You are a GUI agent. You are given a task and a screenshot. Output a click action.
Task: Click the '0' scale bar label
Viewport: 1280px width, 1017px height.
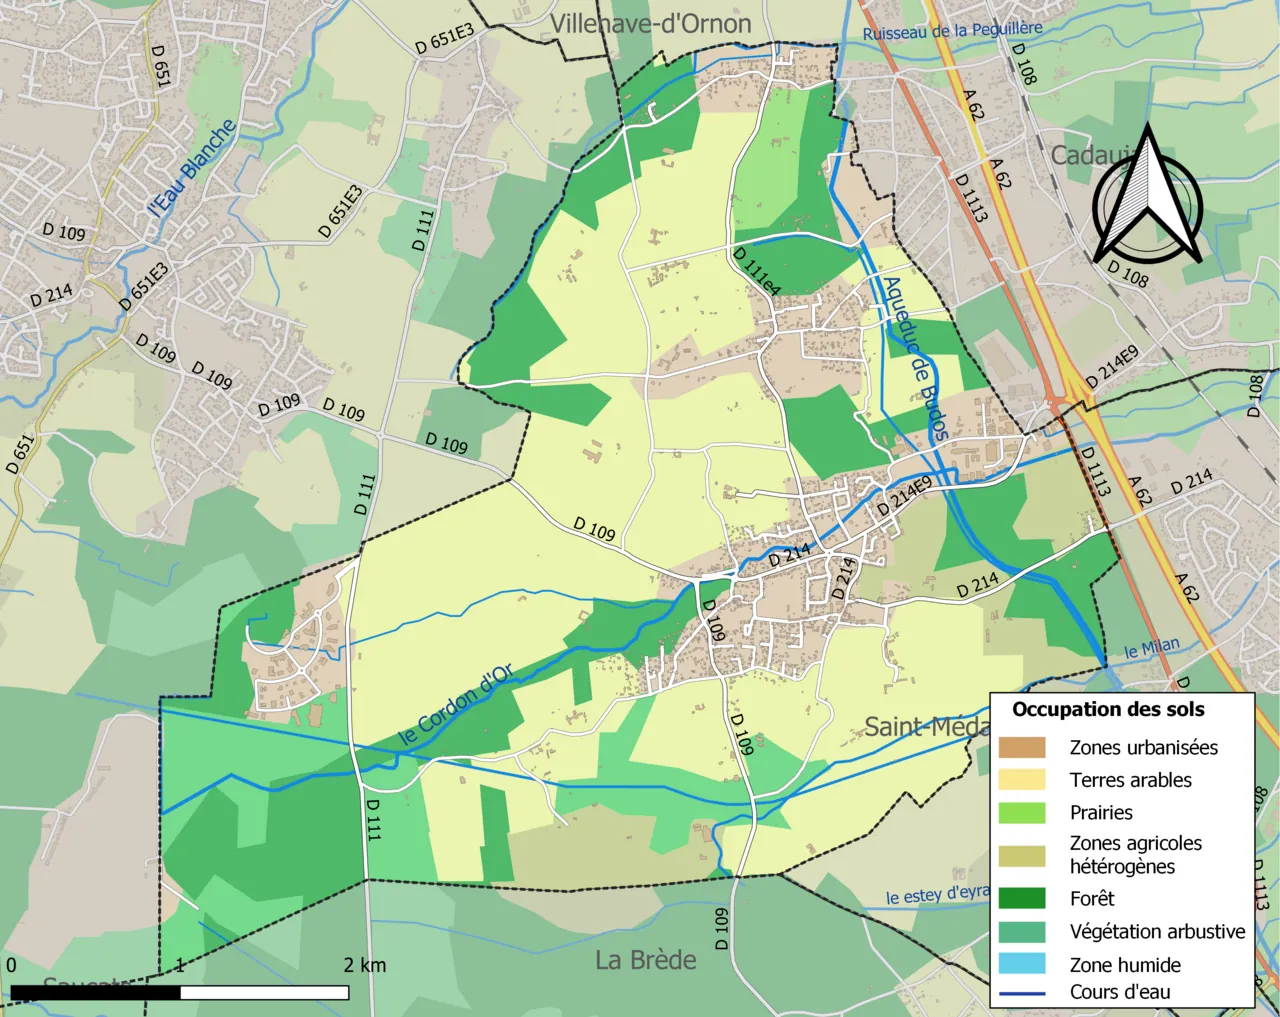11,965
